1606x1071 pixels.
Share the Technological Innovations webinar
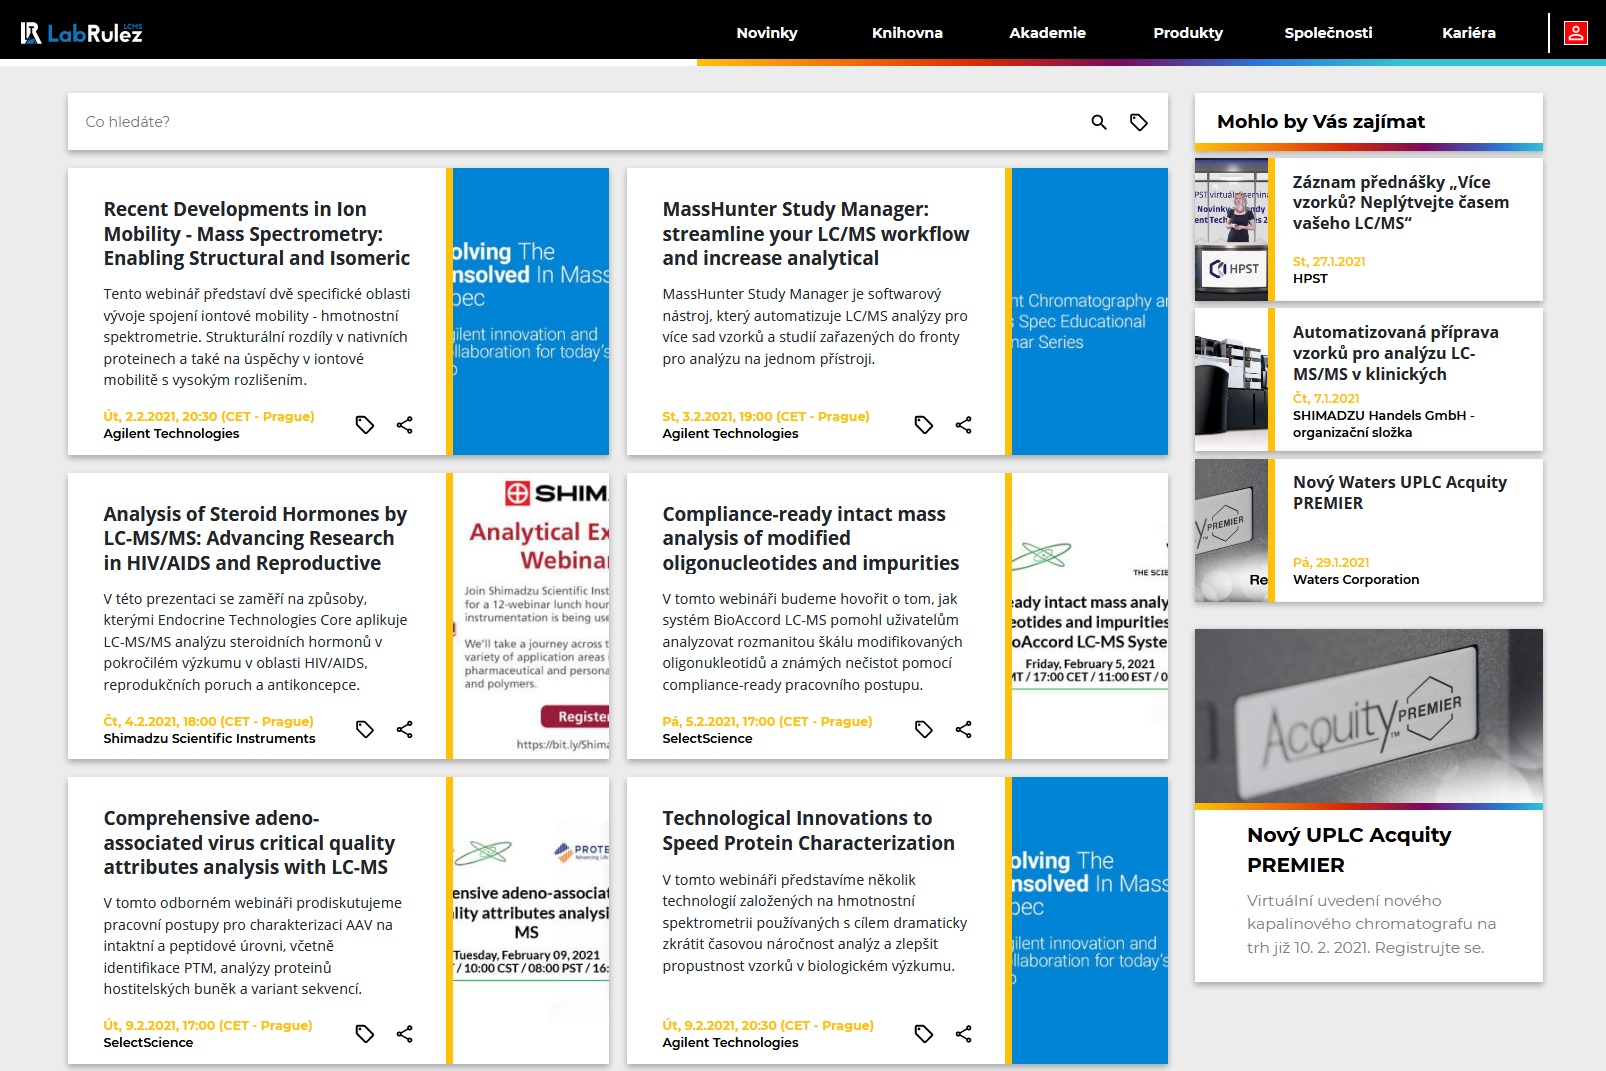coord(963,1034)
